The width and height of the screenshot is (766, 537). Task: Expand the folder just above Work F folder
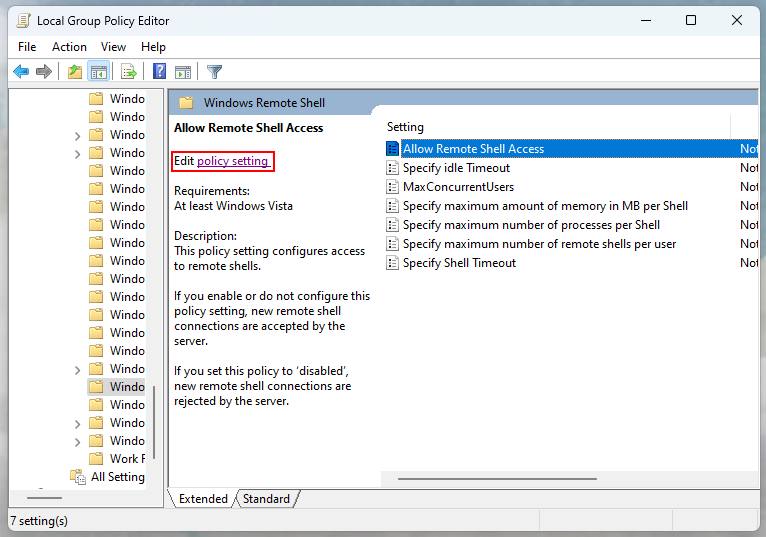tap(78, 441)
